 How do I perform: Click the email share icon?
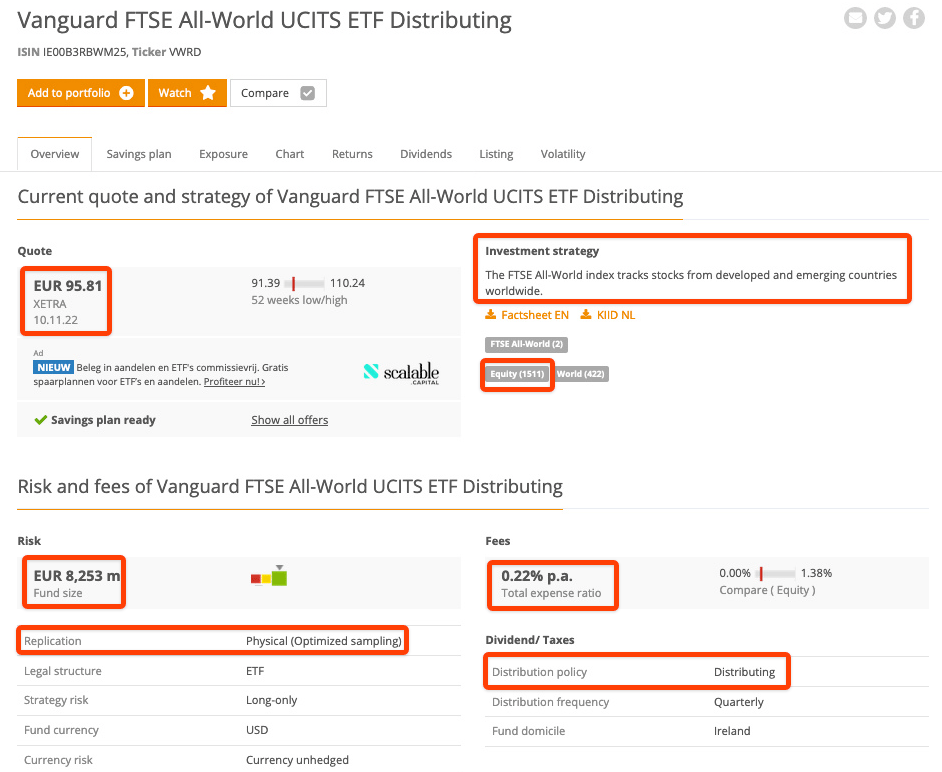tap(855, 18)
